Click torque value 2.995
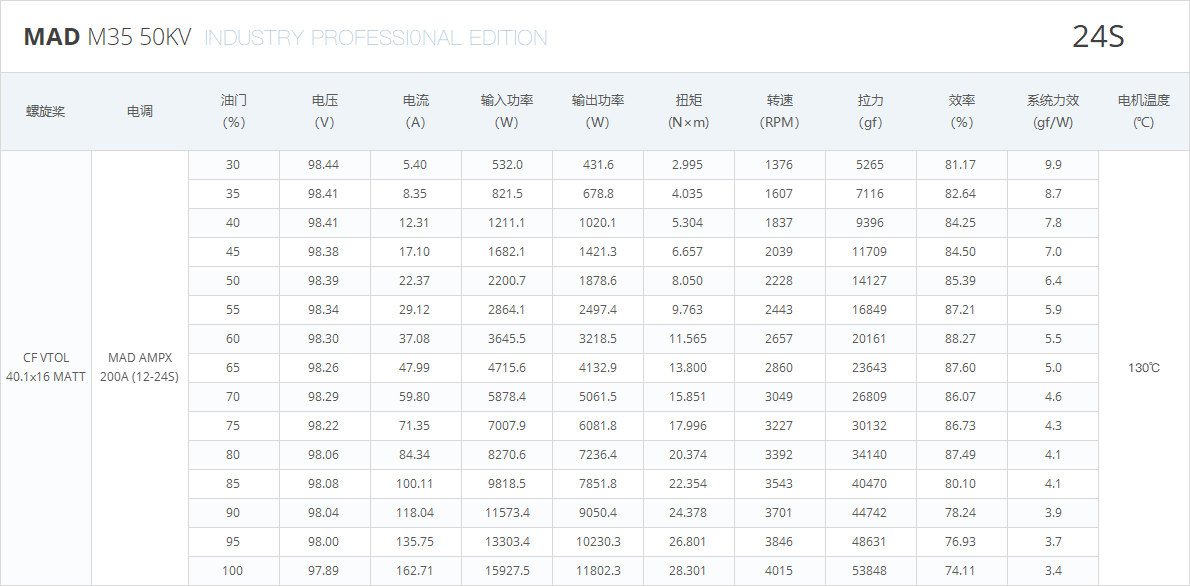1190x586 pixels. coord(688,165)
